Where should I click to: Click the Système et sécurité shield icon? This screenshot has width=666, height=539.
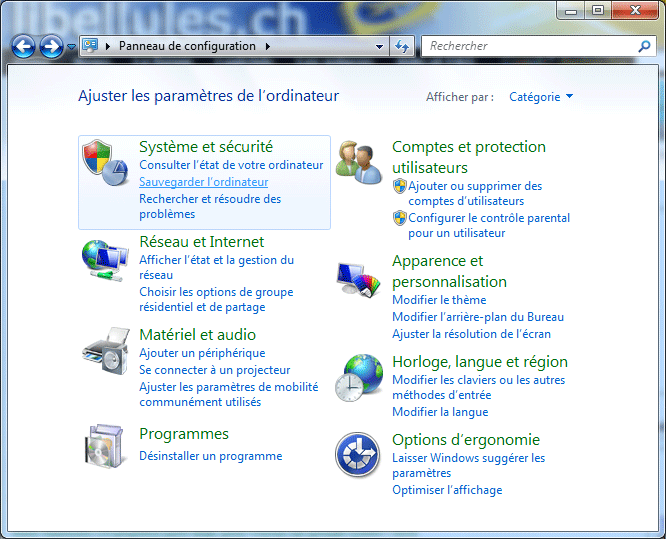pyautogui.click(x=104, y=162)
